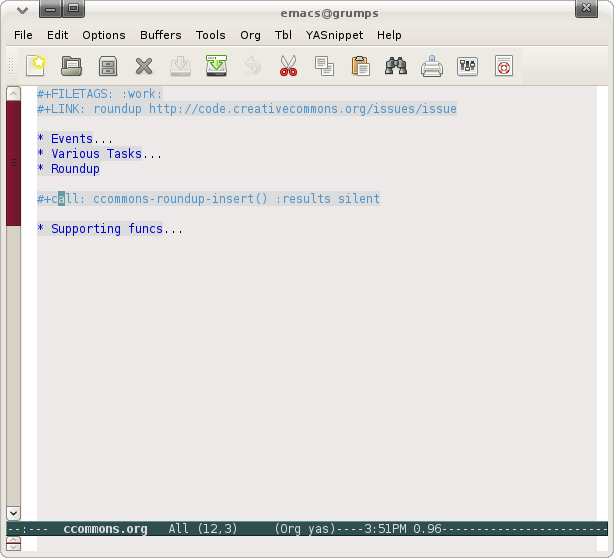Close the buffer with the X icon
The image size is (614, 558).
(x=144, y=67)
